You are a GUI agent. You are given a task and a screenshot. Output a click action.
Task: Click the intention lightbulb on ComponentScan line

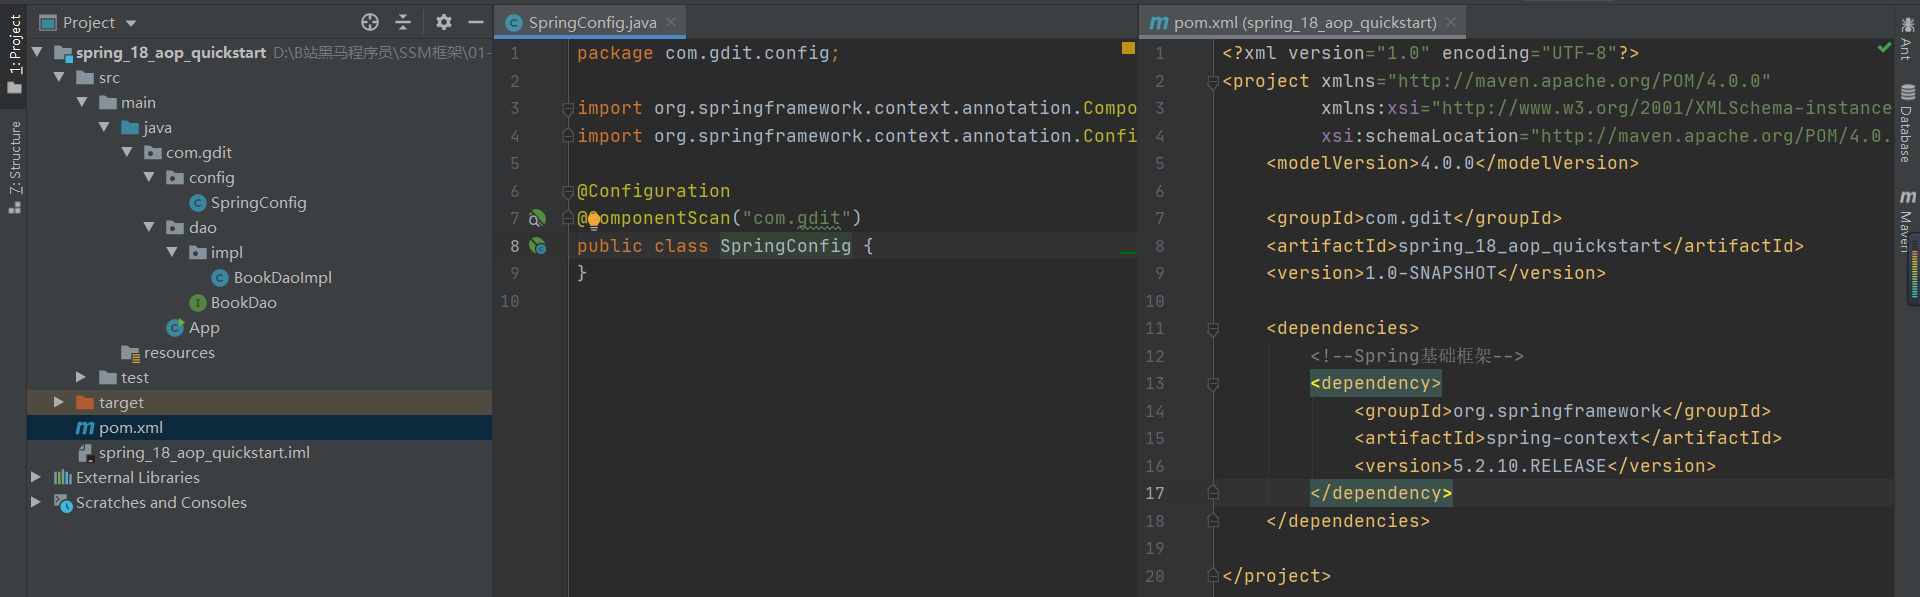click(x=593, y=219)
